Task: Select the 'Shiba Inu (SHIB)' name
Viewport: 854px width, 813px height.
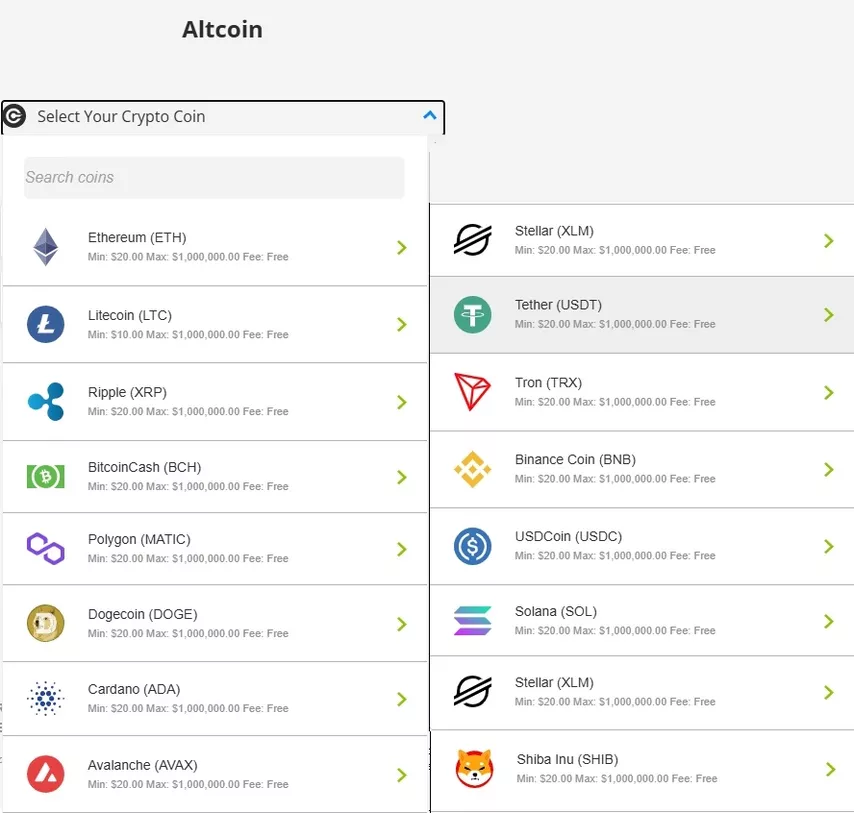Action: click(568, 759)
